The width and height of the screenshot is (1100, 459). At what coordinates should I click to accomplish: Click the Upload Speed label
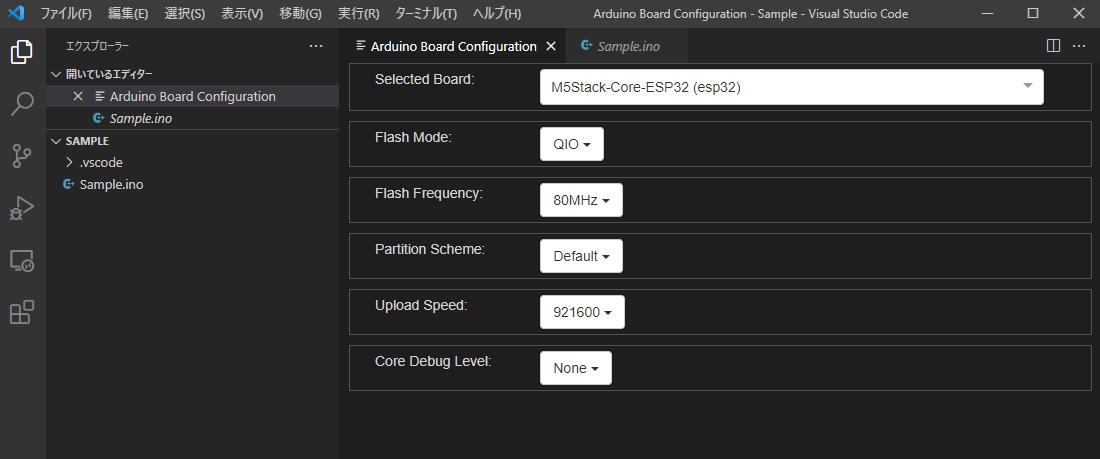coord(422,305)
